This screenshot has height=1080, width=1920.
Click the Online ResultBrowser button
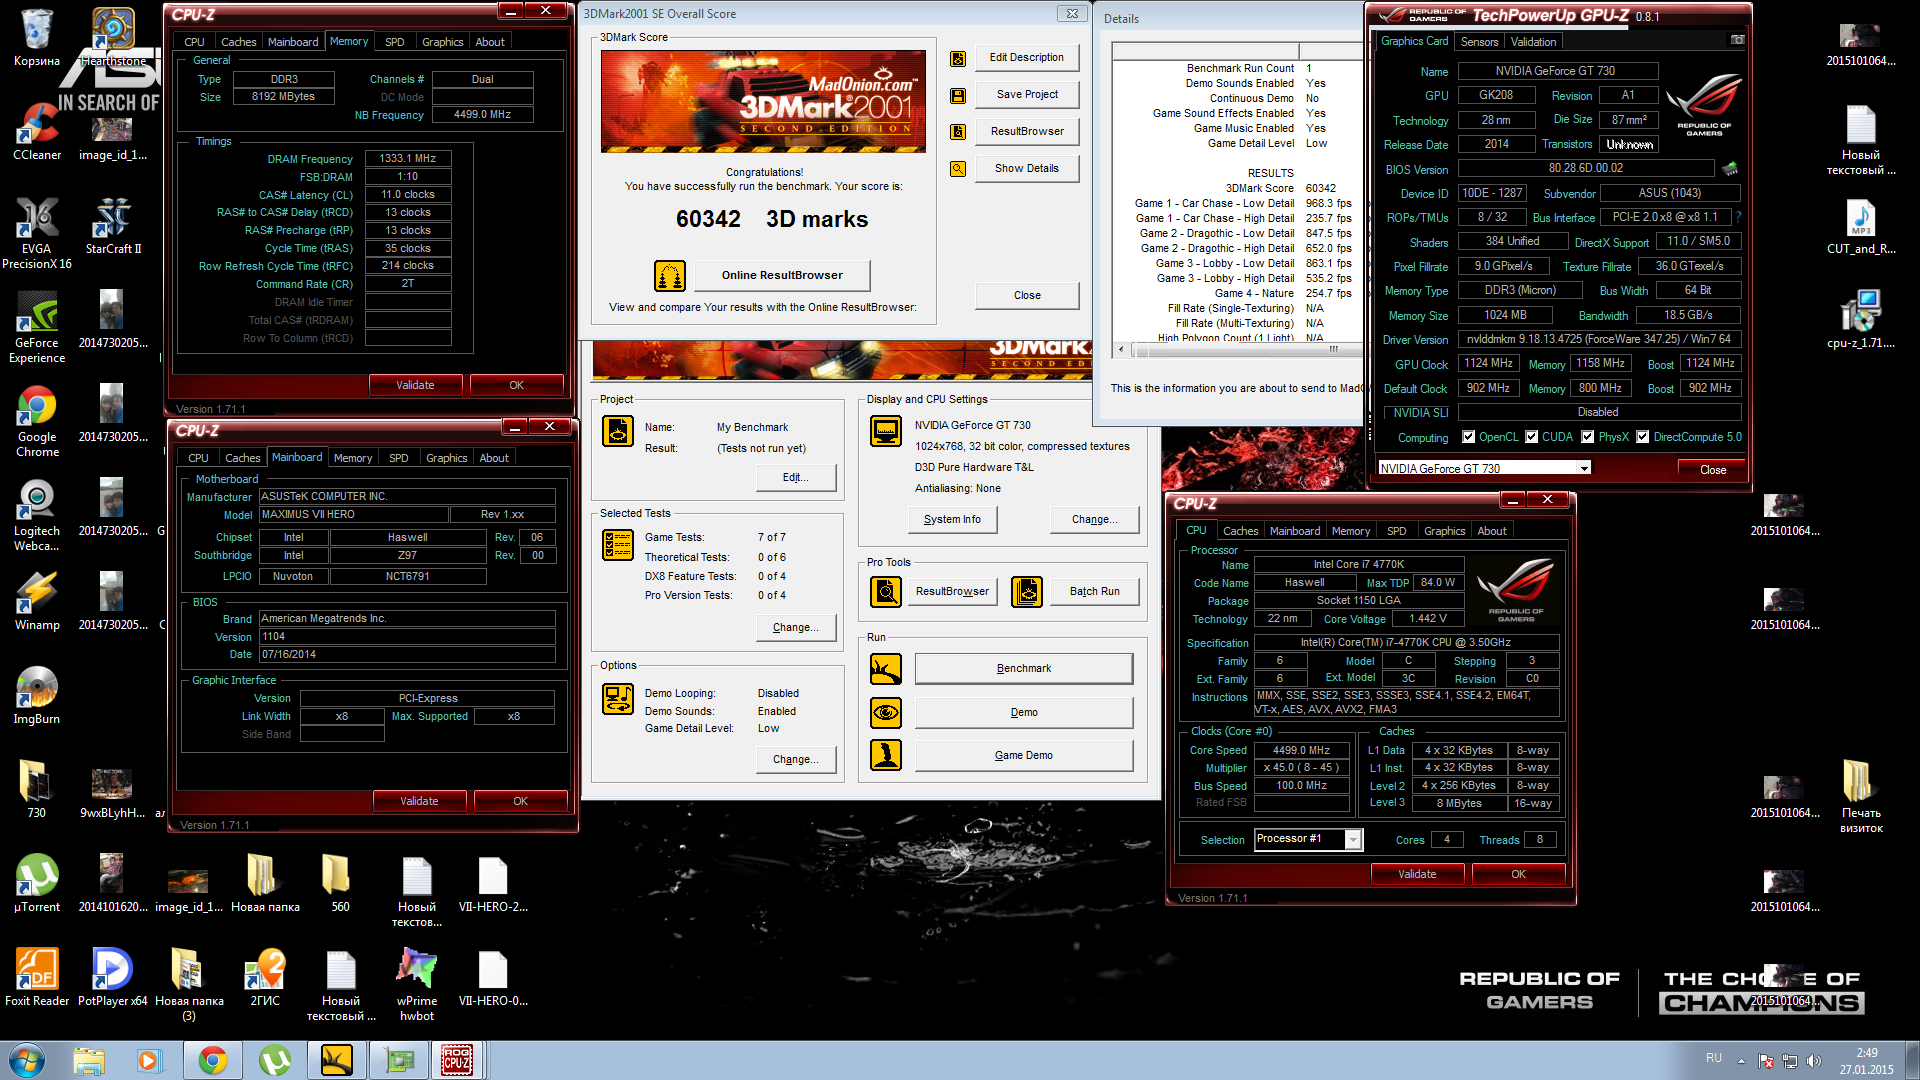[x=782, y=275]
